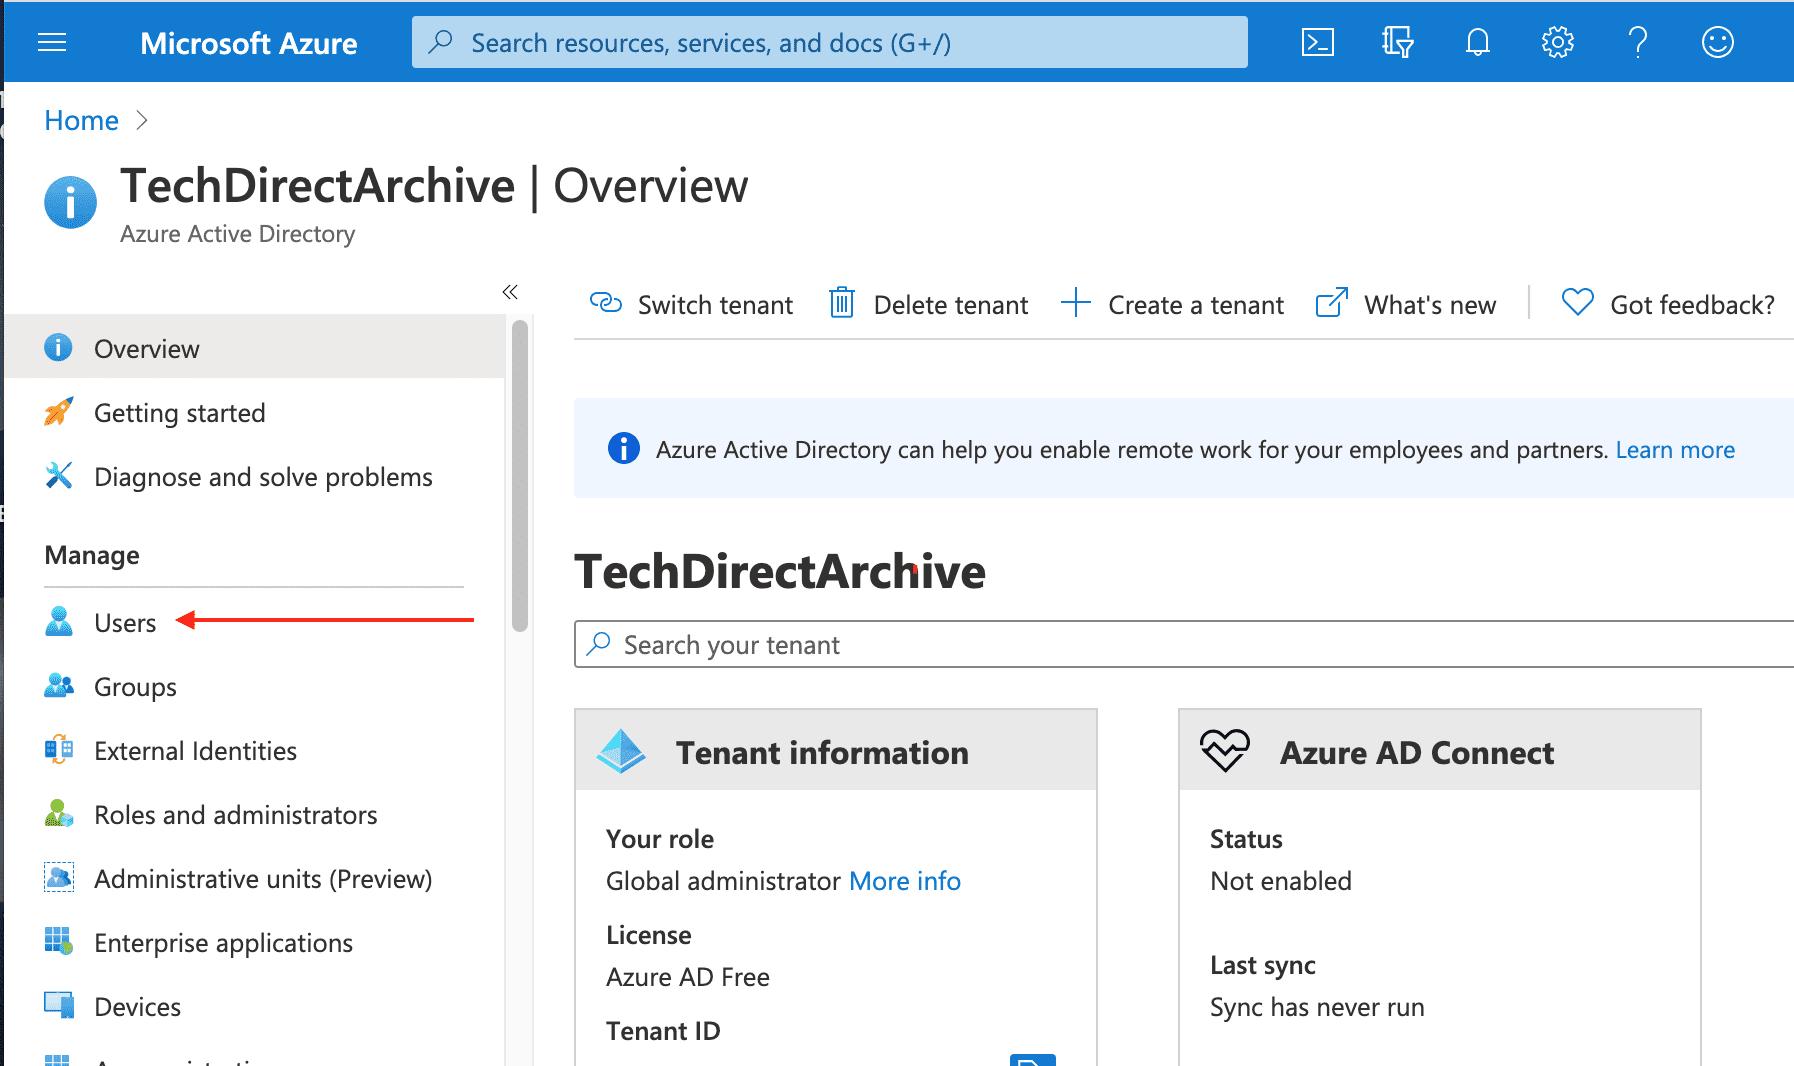Image resolution: width=1794 pixels, height=1066 pixels.
Task: Click the Search your tenant field
Action: coord(1180,645)
